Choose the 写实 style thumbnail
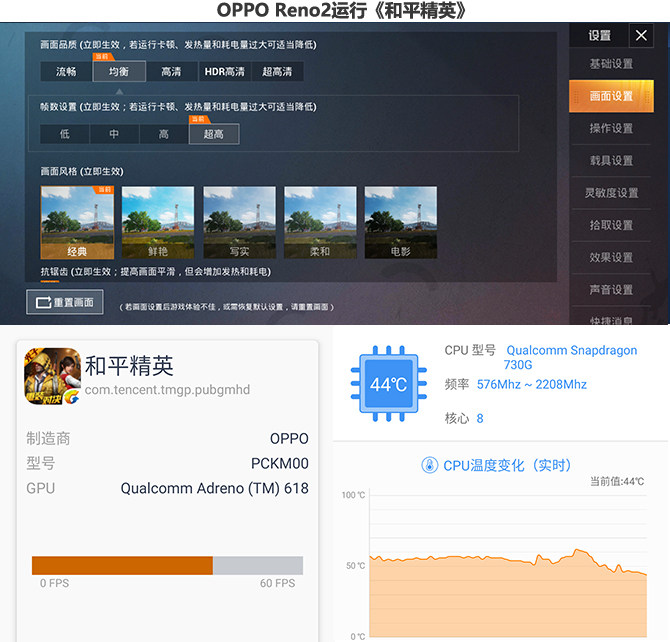This screenshot has height=642, width=670. click(x=239, y=222)
